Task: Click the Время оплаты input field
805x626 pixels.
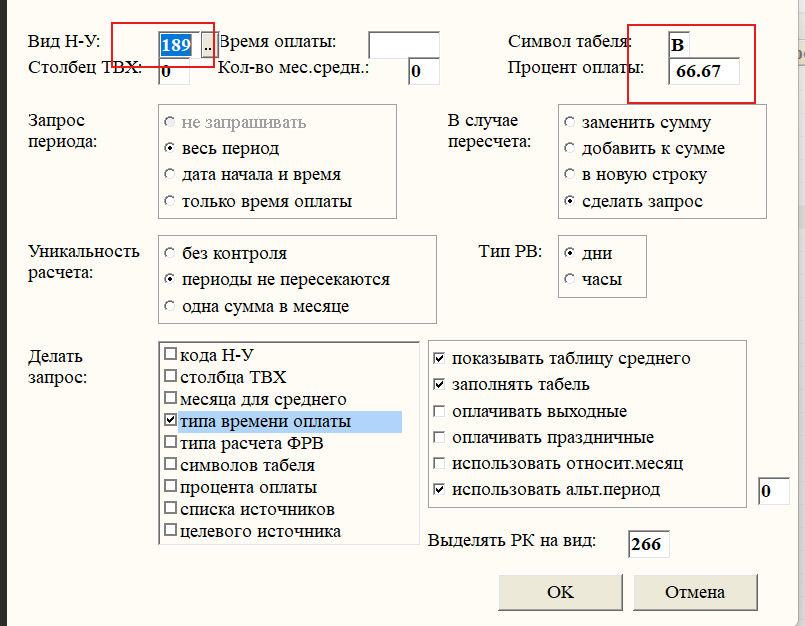Action: tap(403, 44)
